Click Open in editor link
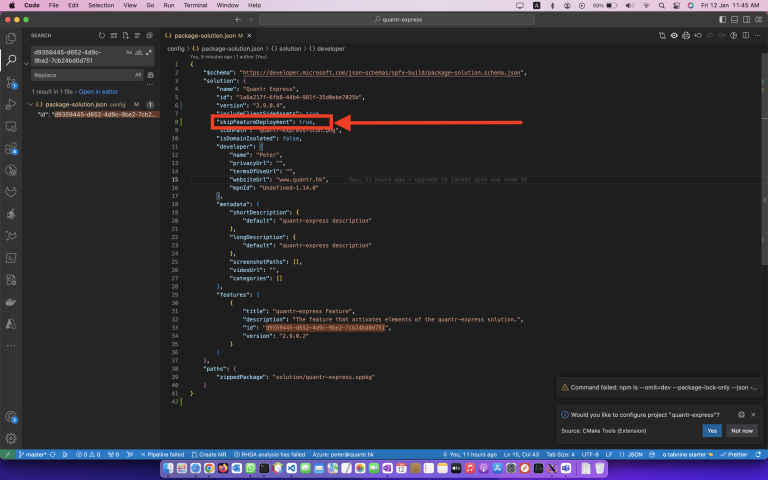 [98, 92]
